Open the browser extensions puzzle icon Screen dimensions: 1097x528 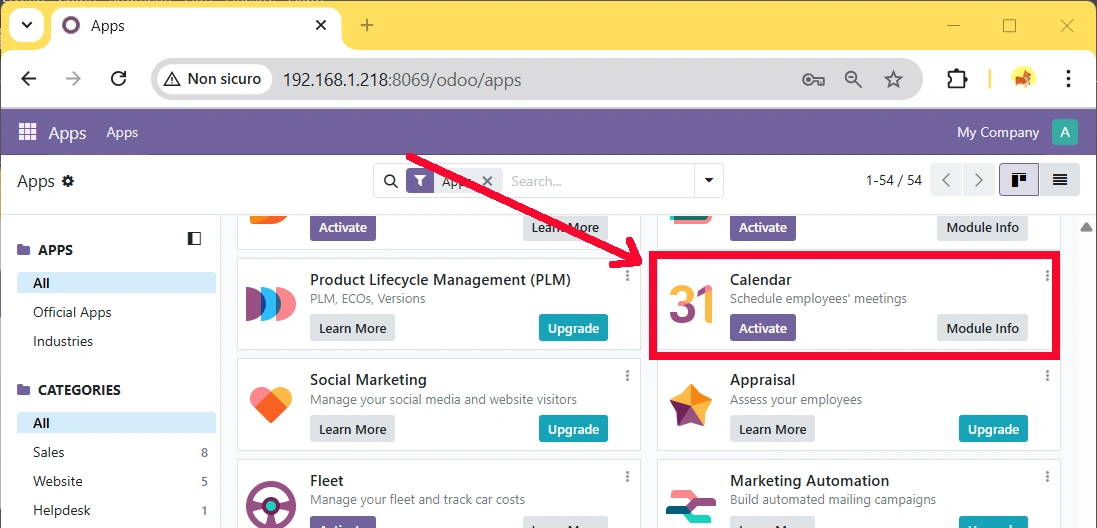point(956,79)
